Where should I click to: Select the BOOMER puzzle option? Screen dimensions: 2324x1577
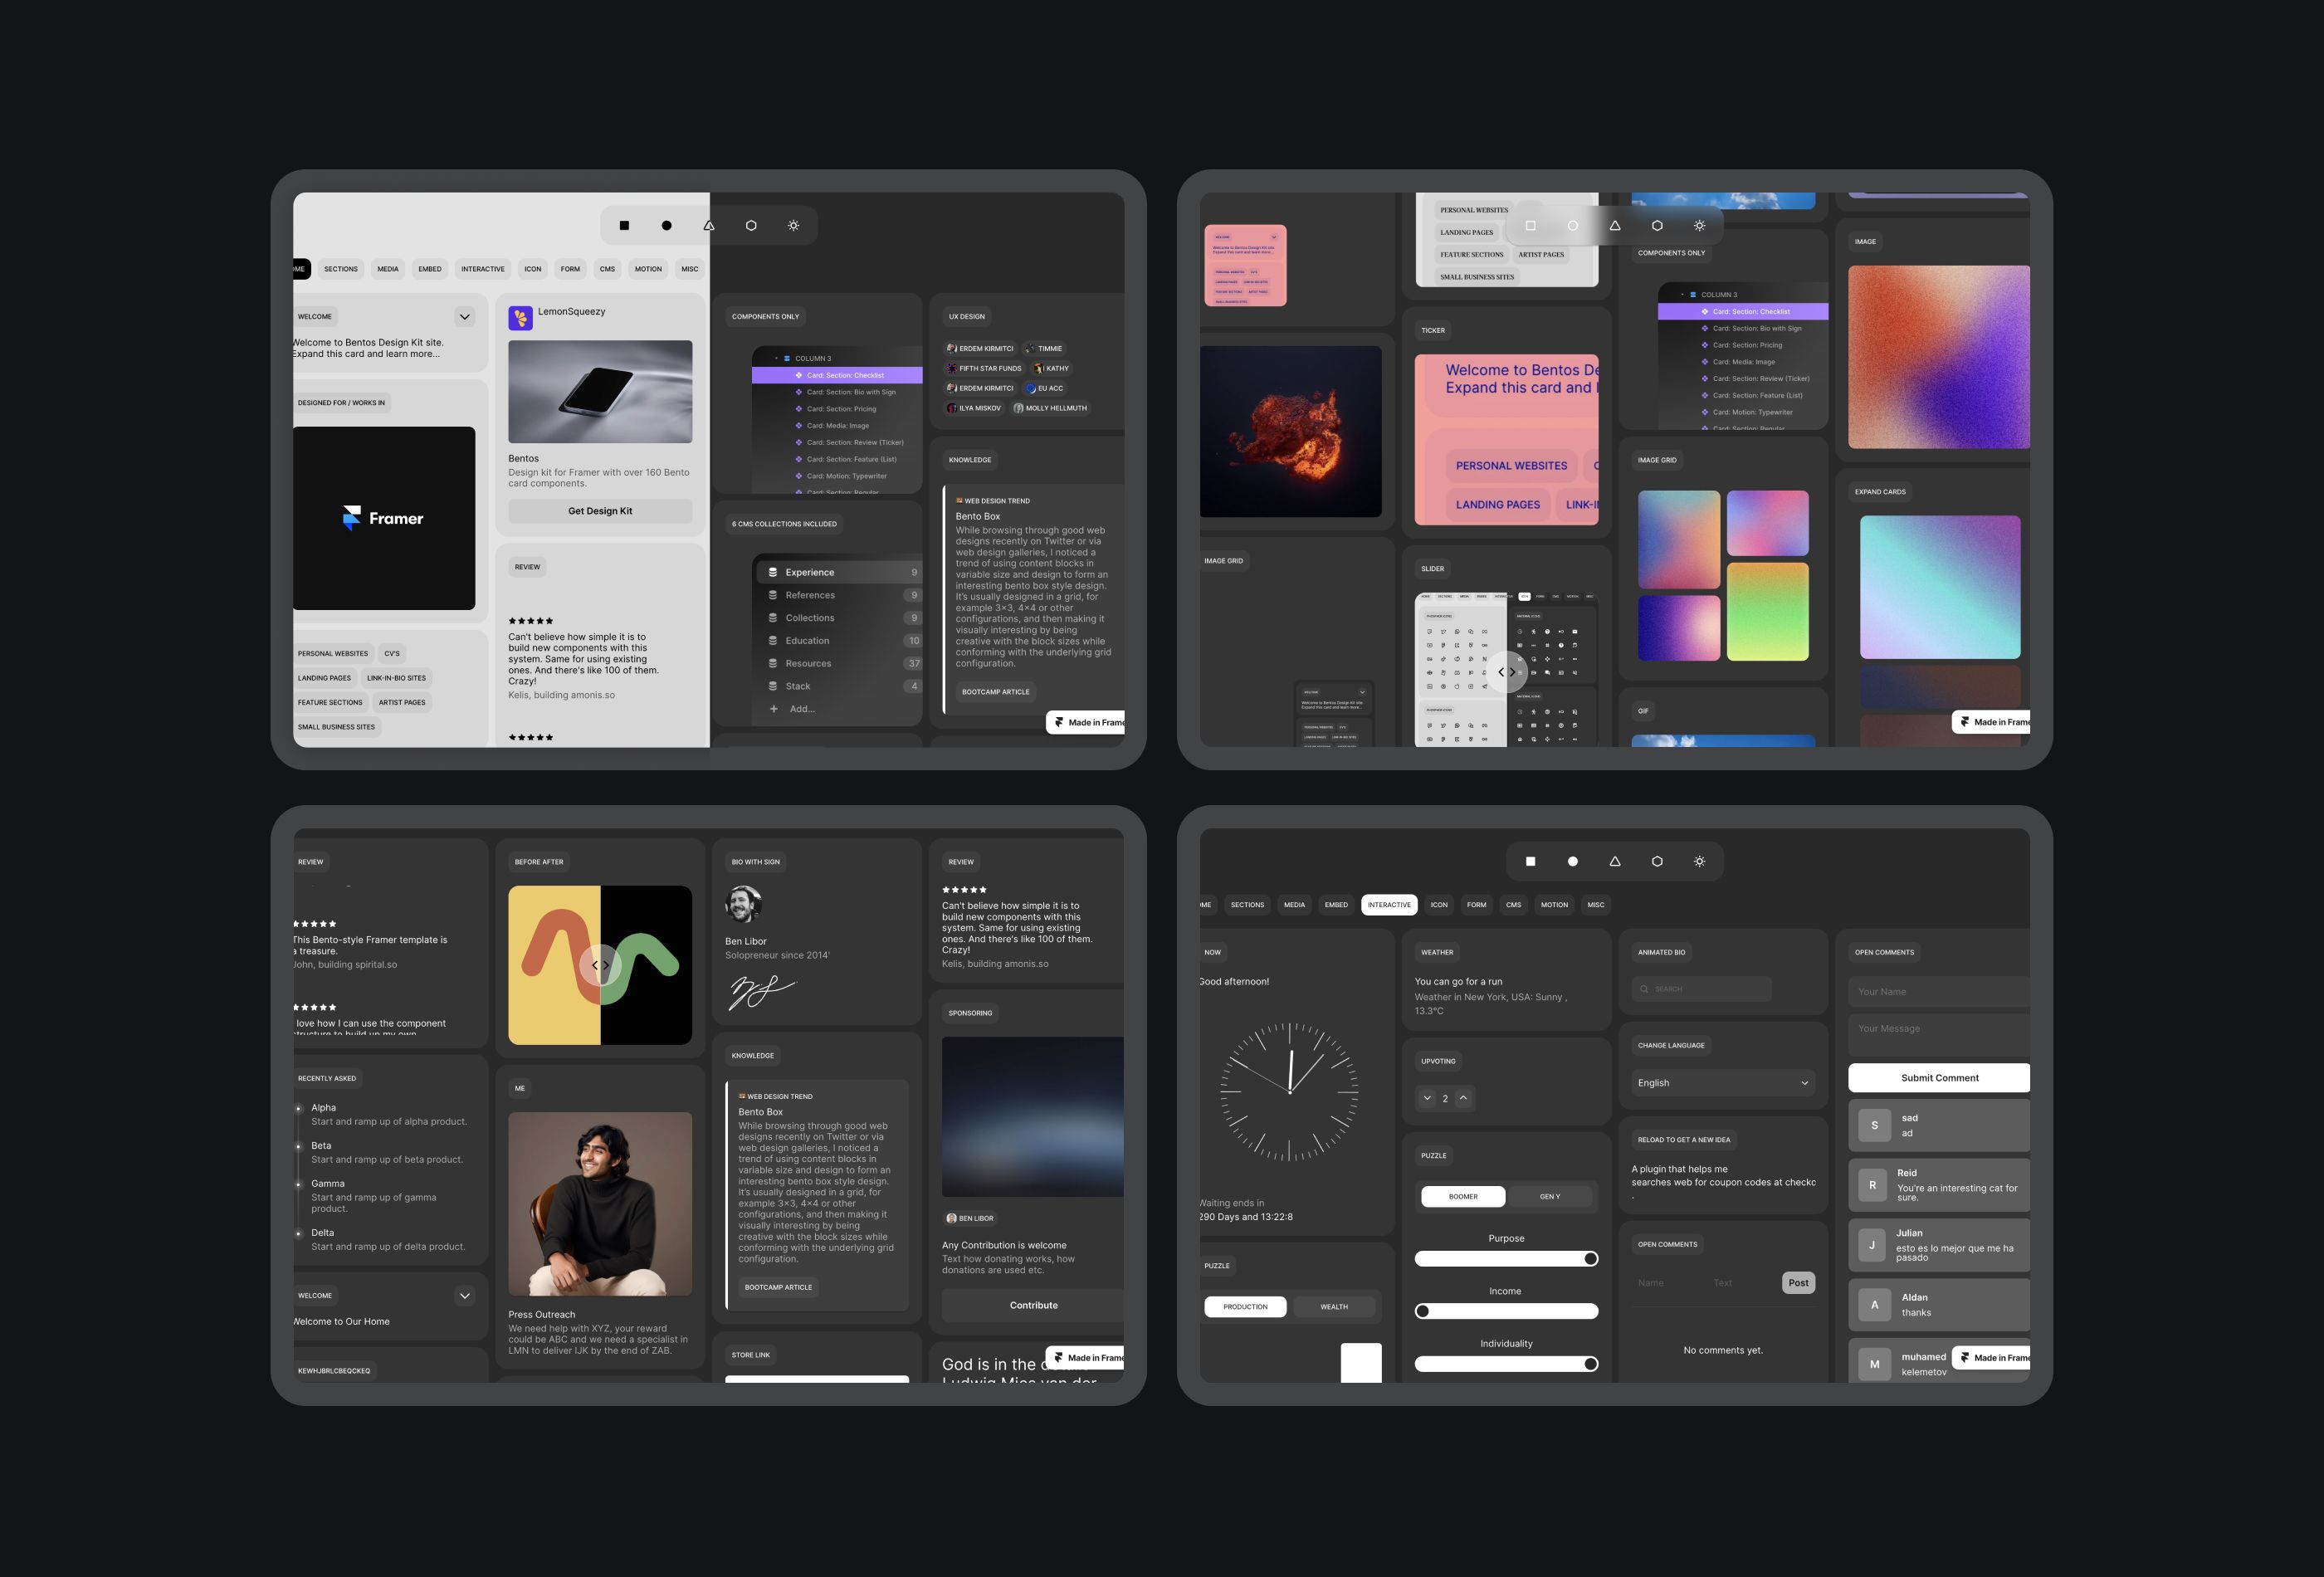coord(1463,1196)
